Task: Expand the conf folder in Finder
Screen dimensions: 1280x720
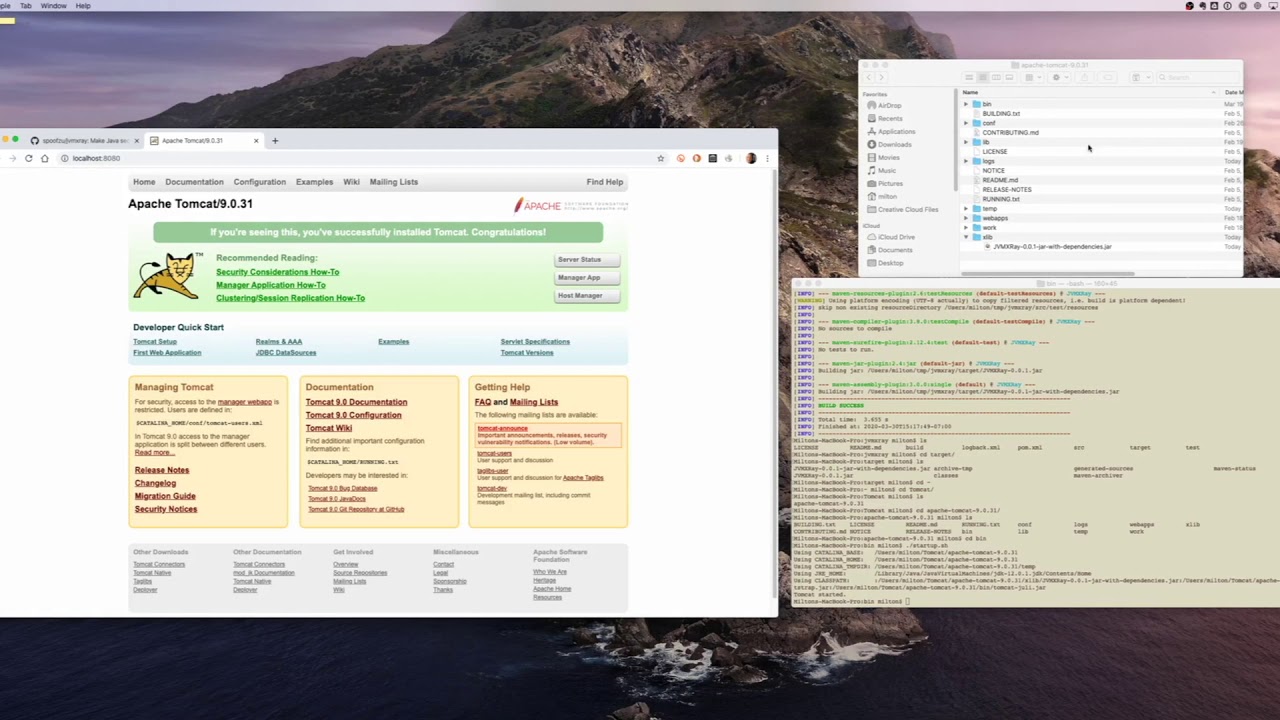Action: [x=966, y=123]
